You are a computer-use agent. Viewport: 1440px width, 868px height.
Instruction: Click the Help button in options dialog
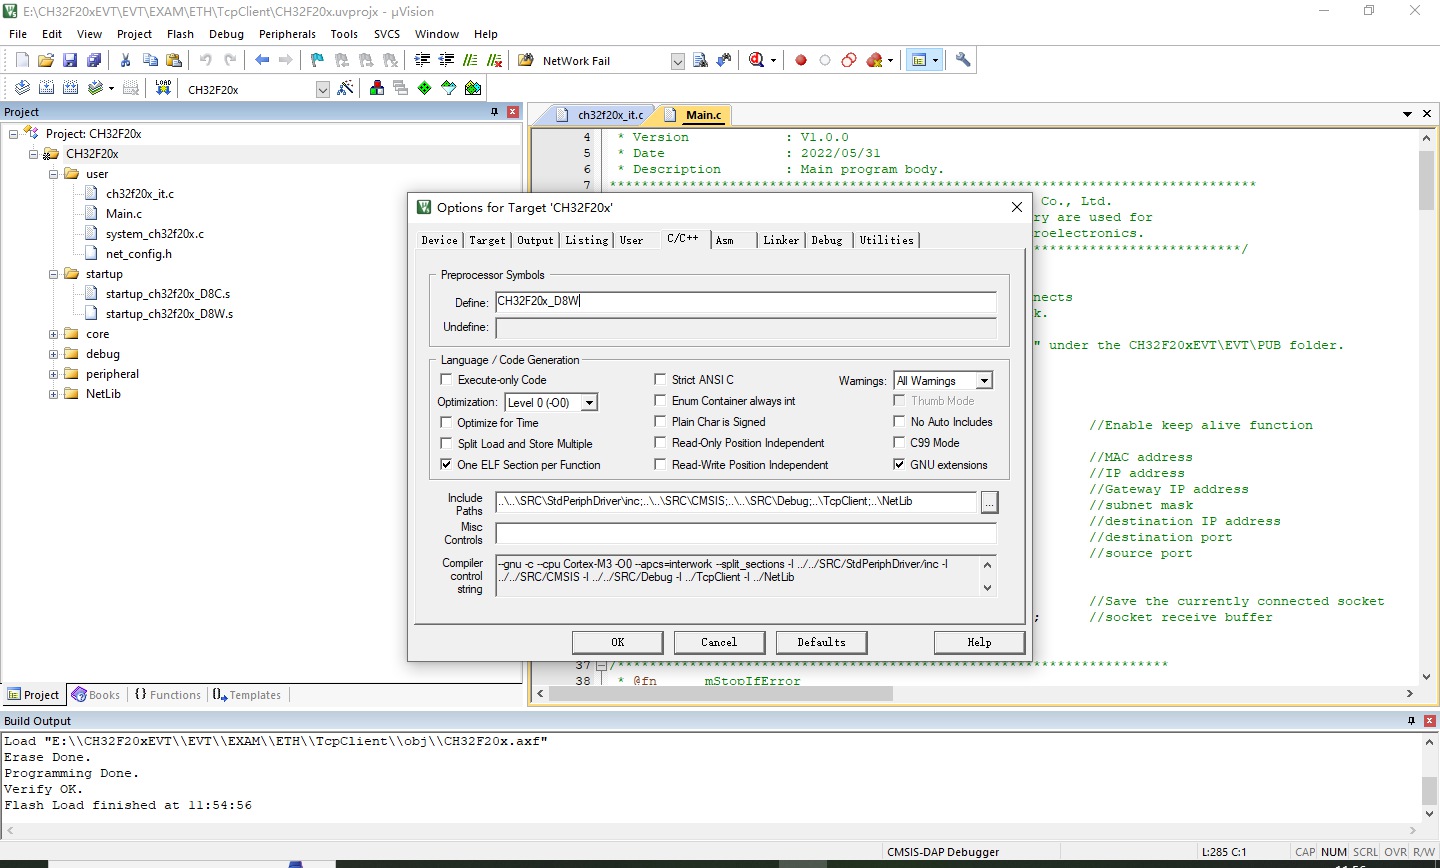pos(979,642)
